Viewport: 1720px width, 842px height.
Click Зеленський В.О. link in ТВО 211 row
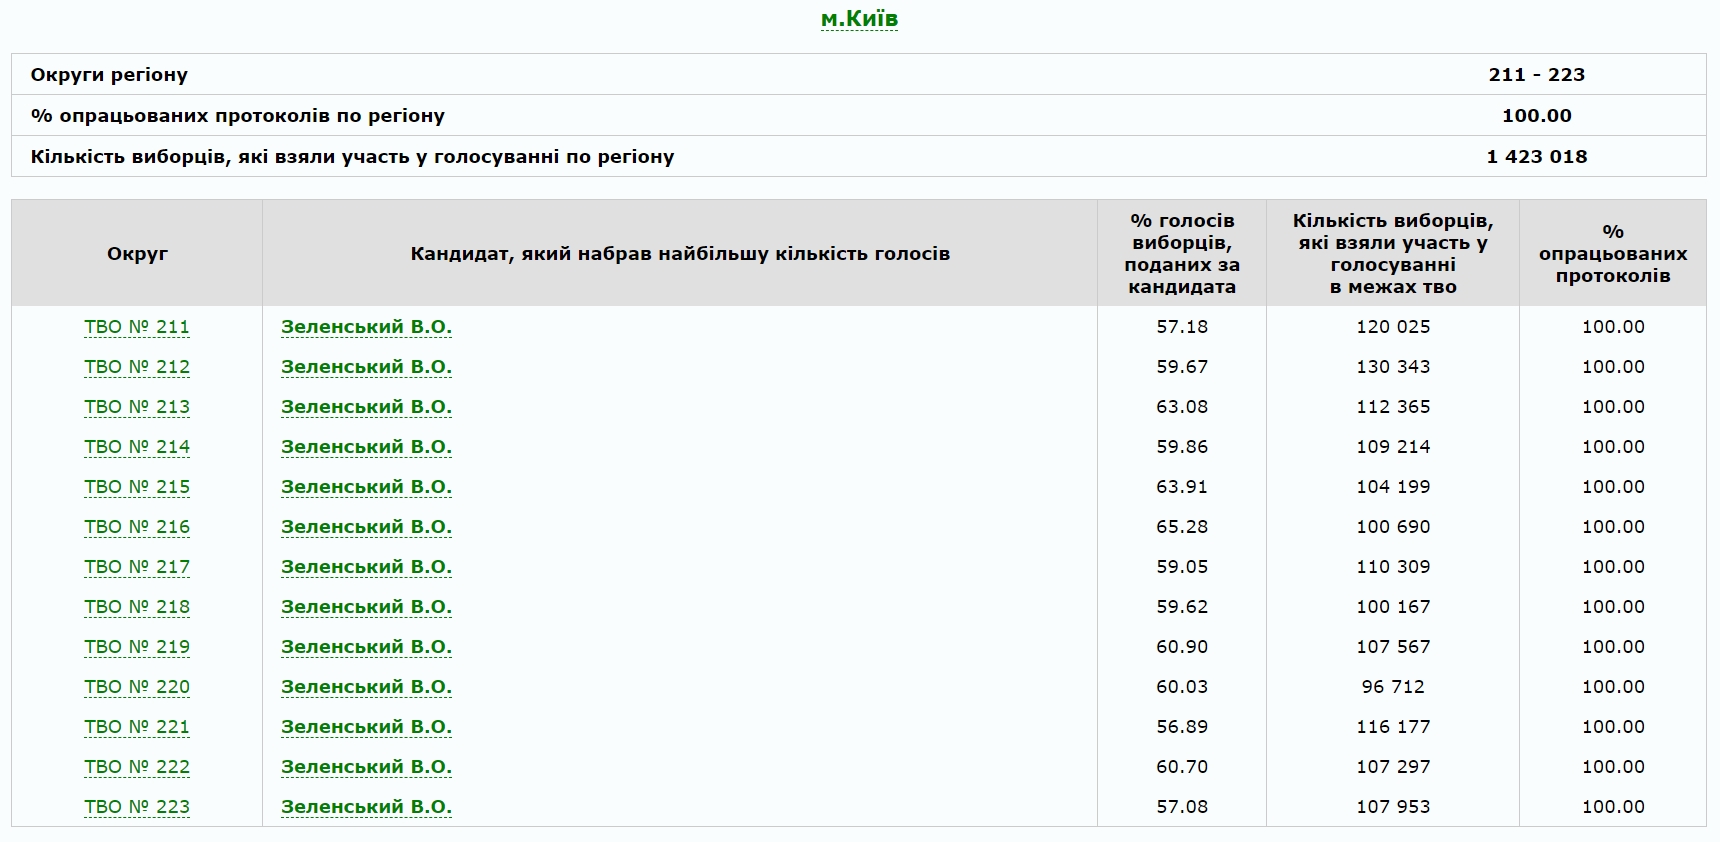[x=366, y=327]
